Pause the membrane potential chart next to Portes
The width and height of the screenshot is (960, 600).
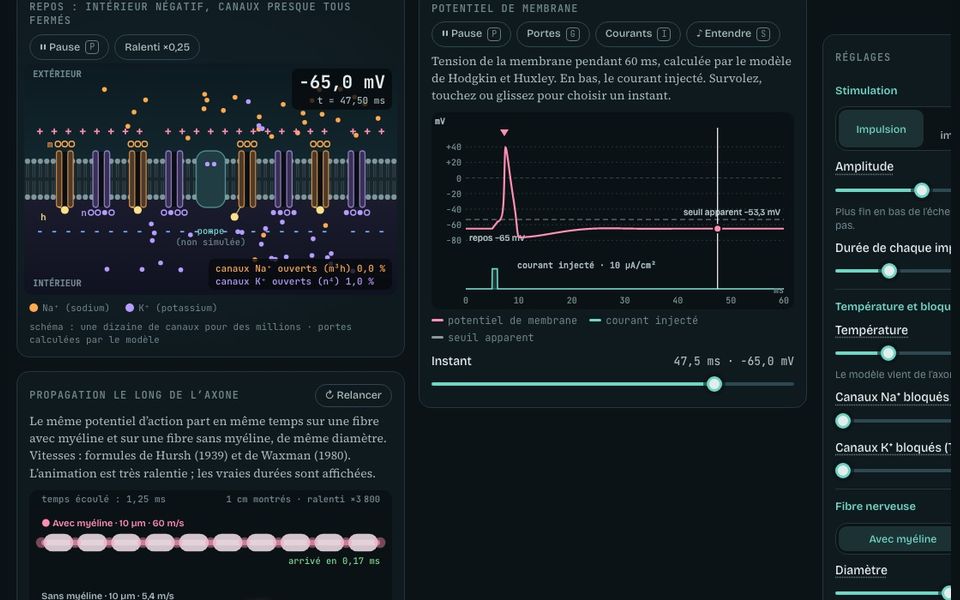[471, 34]
